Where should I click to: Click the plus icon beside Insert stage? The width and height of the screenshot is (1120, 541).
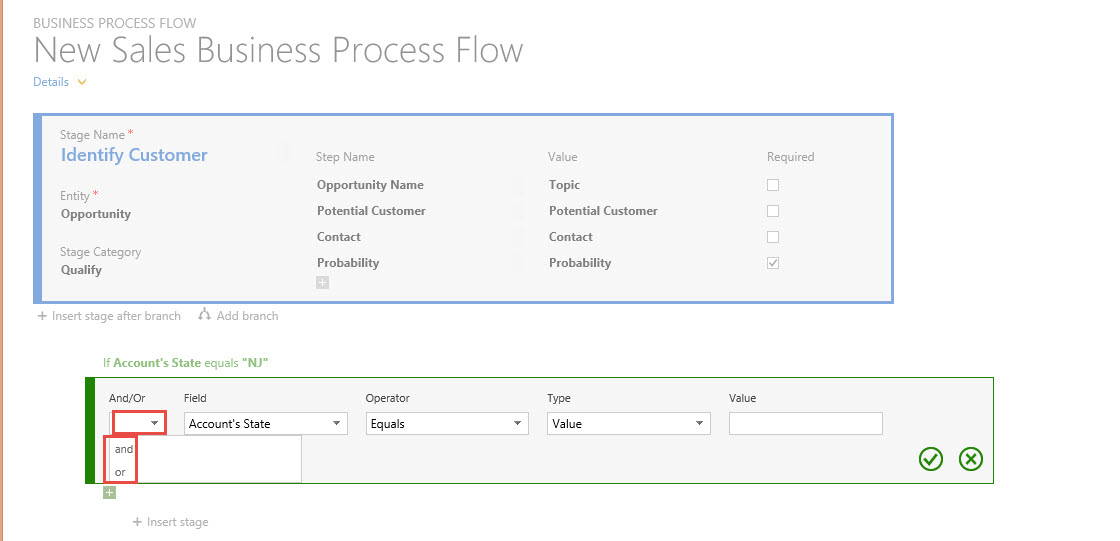click(137, 522)
